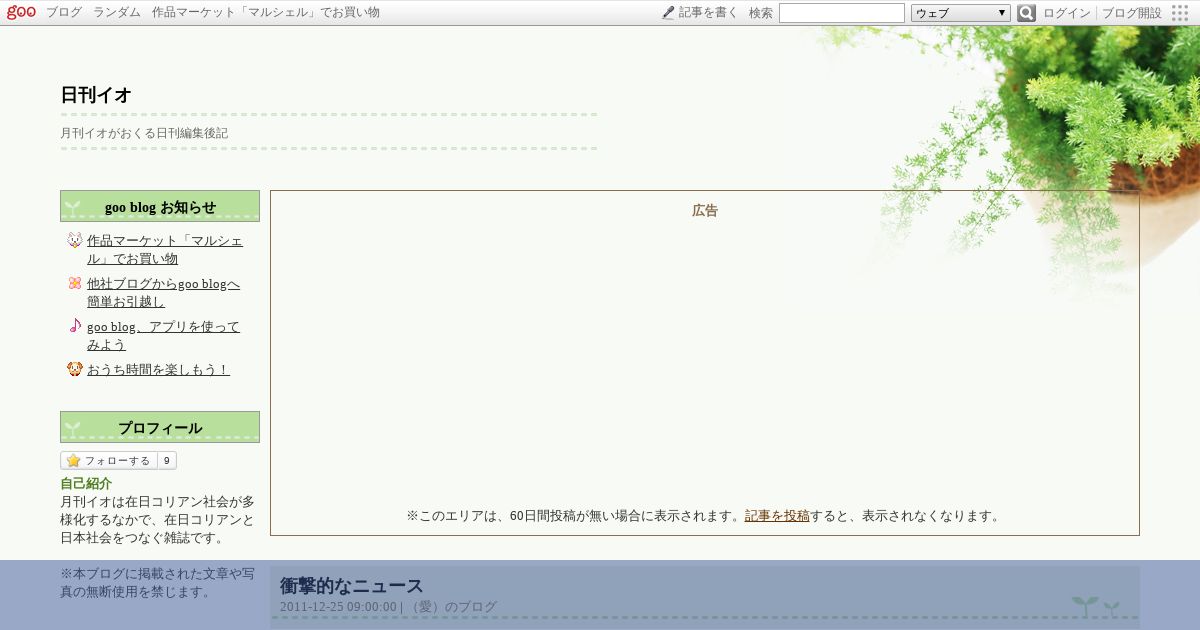
Task: Open the ランダム top menu item
Action: tap(117, 13)
